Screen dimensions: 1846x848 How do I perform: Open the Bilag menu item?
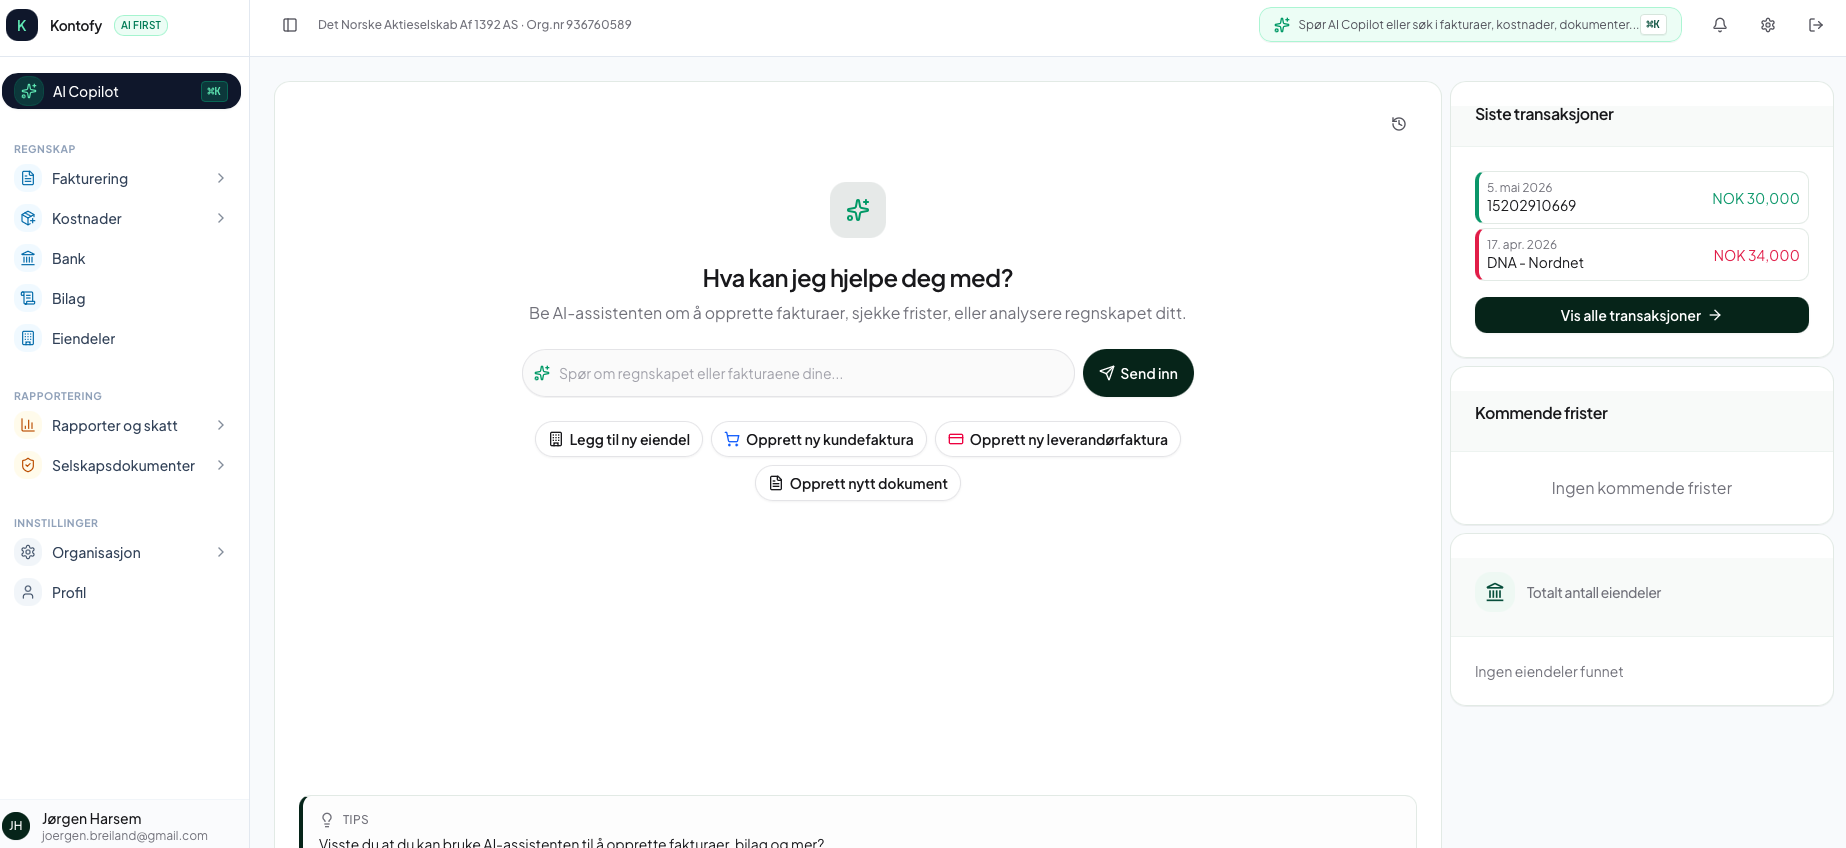pos(121,298)
